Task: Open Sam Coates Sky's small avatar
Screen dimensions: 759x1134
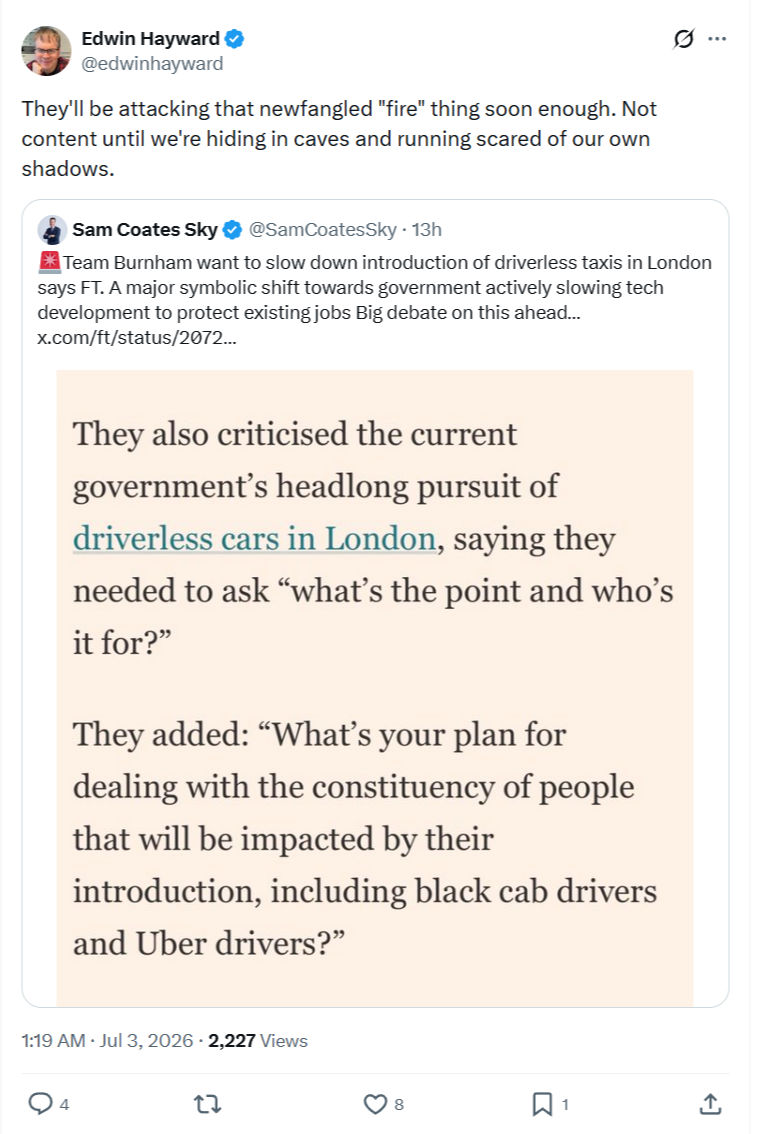Action: [52, 230]
